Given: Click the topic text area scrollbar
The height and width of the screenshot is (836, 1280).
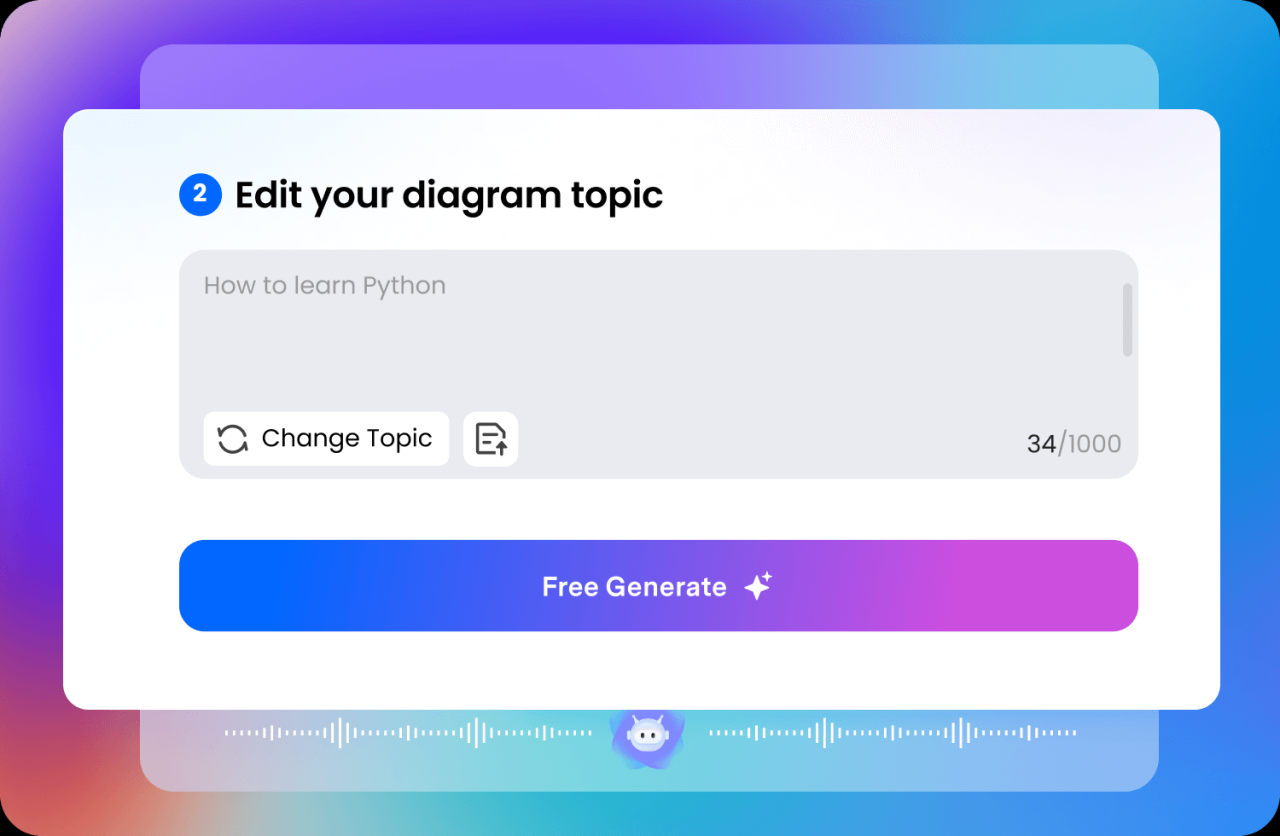Looking at the screenshot, I should coord(1127,320).
